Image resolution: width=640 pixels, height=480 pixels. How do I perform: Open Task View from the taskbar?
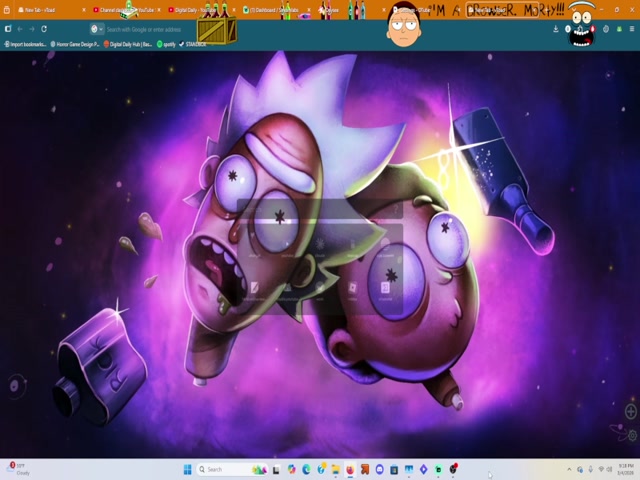point(276,469)
